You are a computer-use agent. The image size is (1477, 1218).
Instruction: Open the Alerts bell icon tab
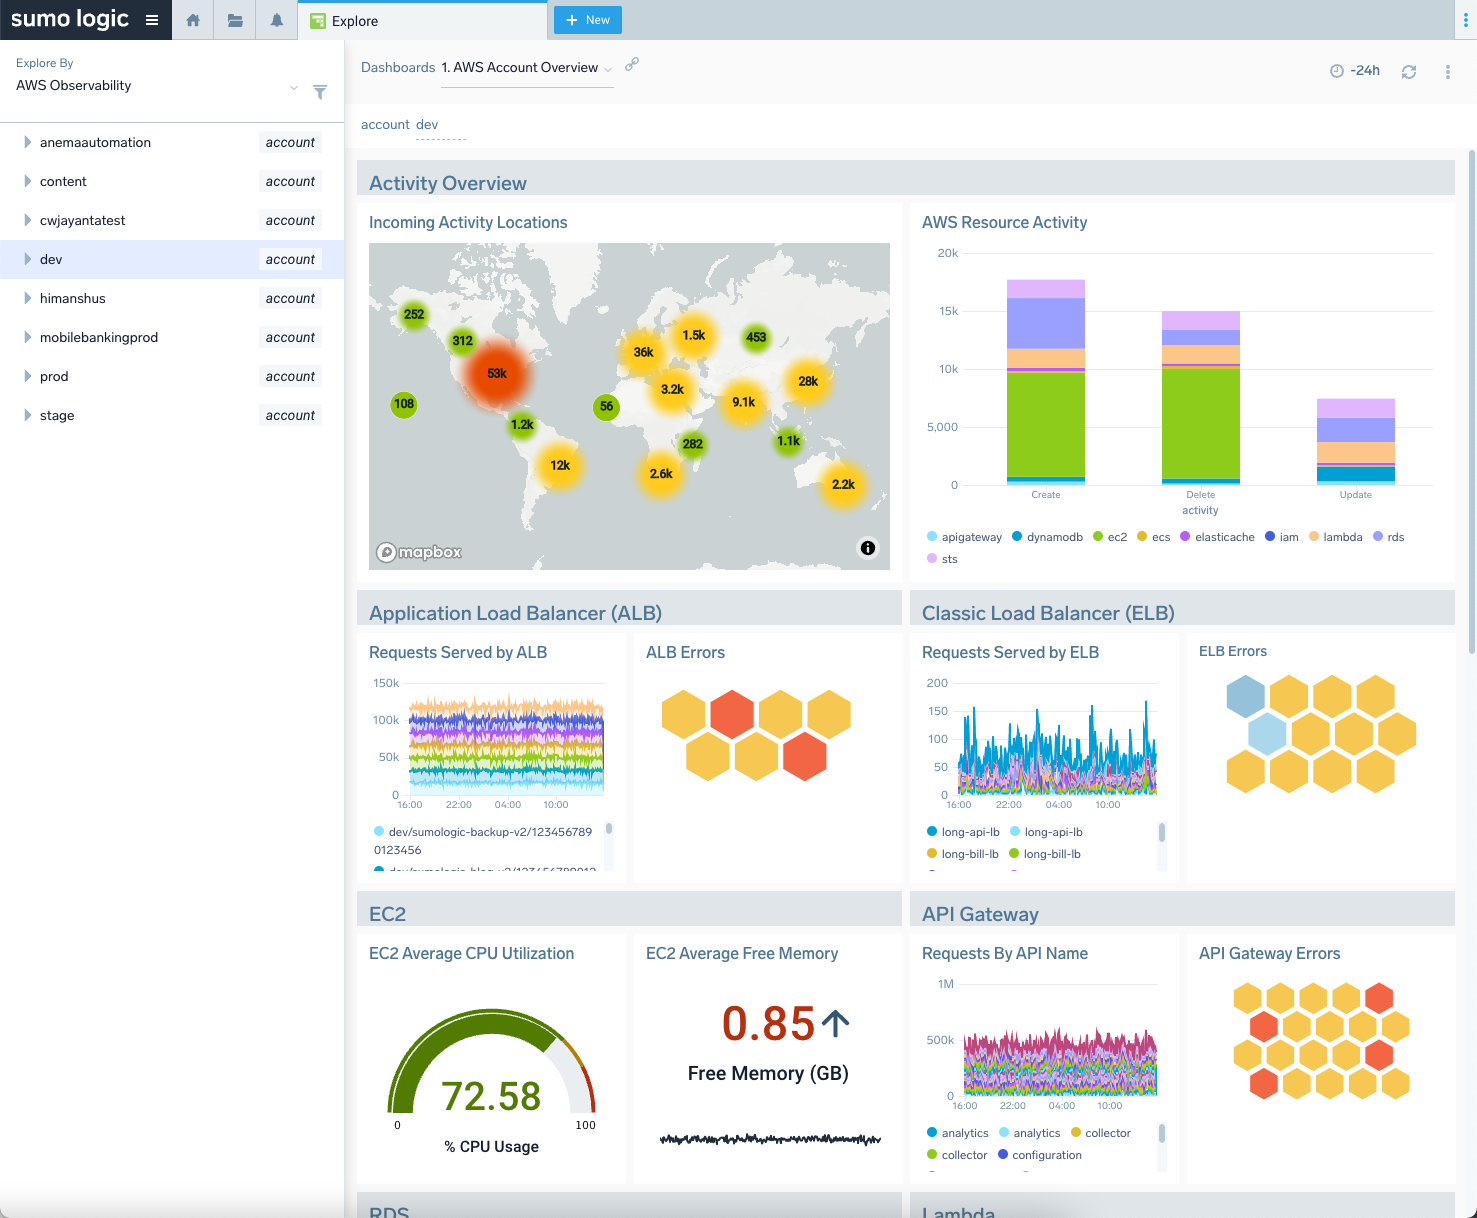pos(277,20)
